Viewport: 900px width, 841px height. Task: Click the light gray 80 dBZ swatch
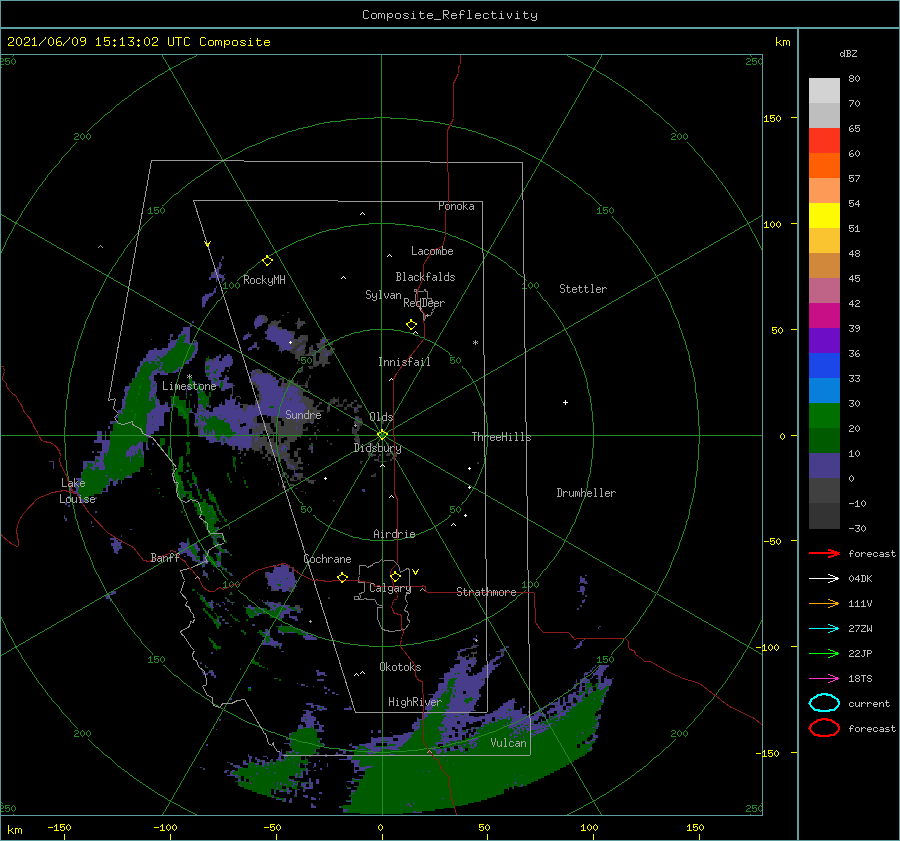(824, 90)
